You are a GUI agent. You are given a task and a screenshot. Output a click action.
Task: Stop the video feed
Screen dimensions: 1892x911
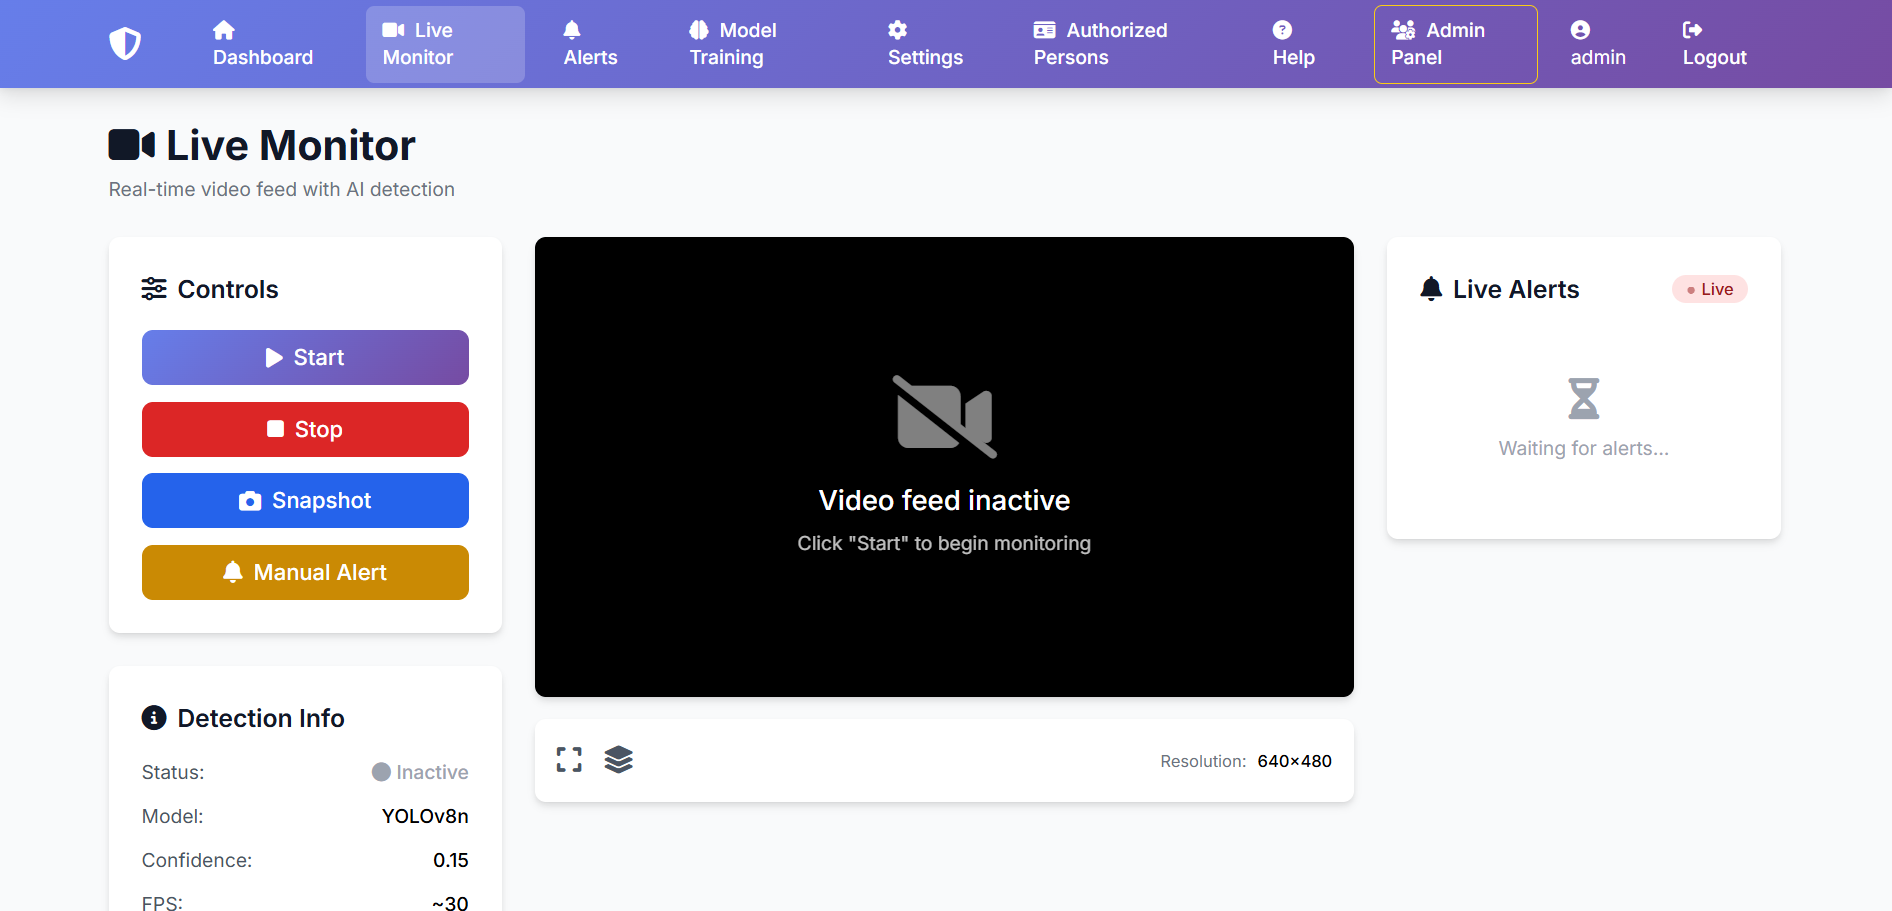pos(305,430)
